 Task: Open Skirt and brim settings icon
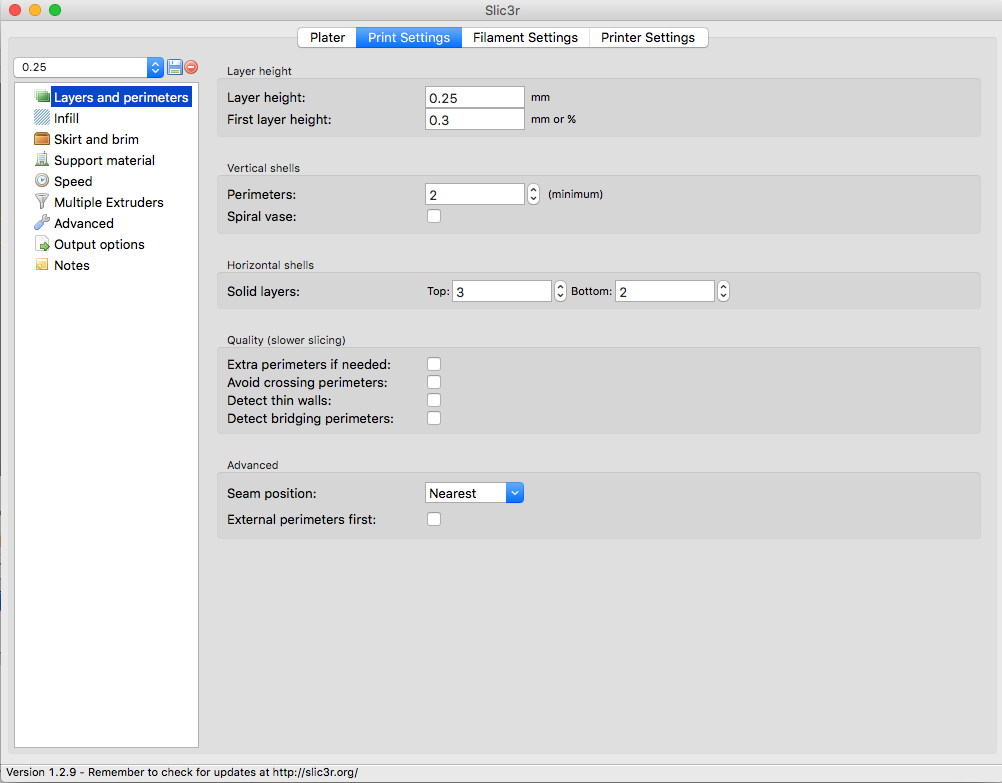(42, 139)
